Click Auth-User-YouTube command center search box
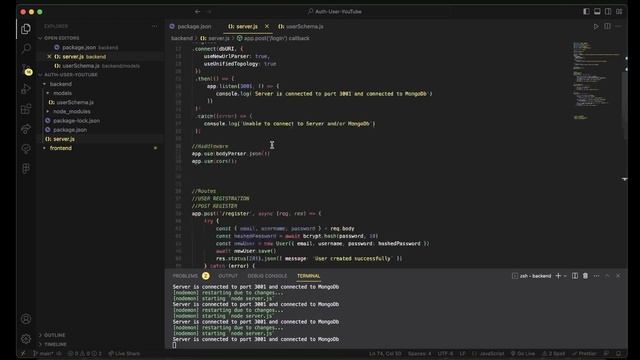 335,11
